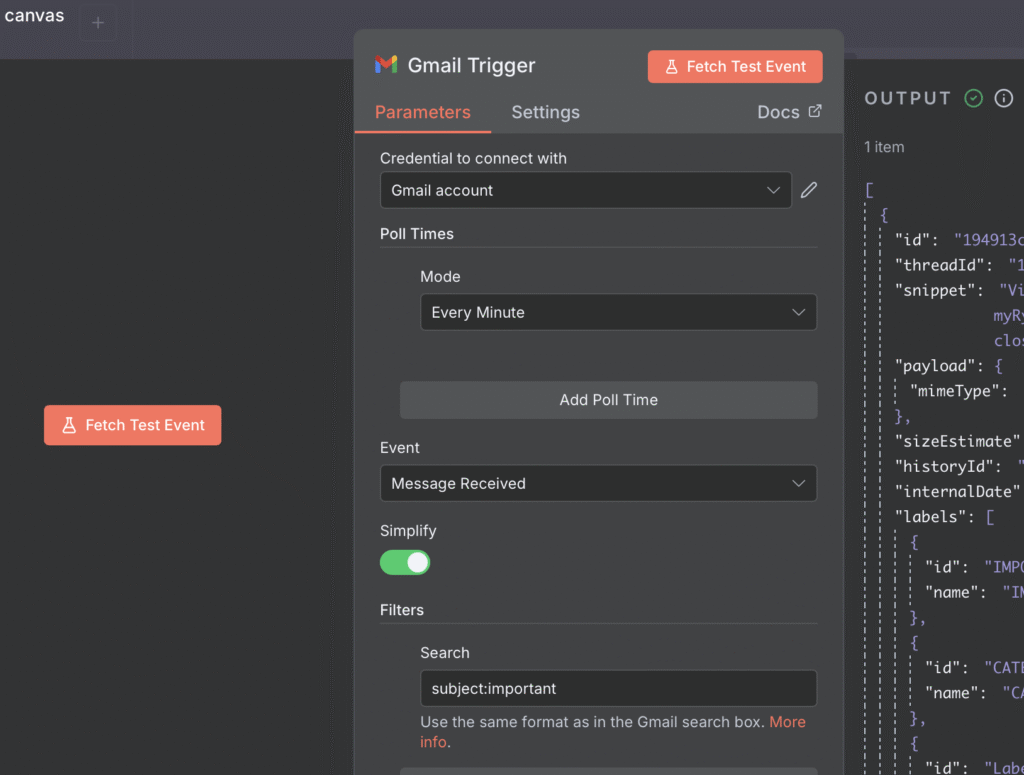The width and height of the screenshot is (1024, 775).
Task: Click the "threadId" key in output JSON
Action: coord(939,265)
